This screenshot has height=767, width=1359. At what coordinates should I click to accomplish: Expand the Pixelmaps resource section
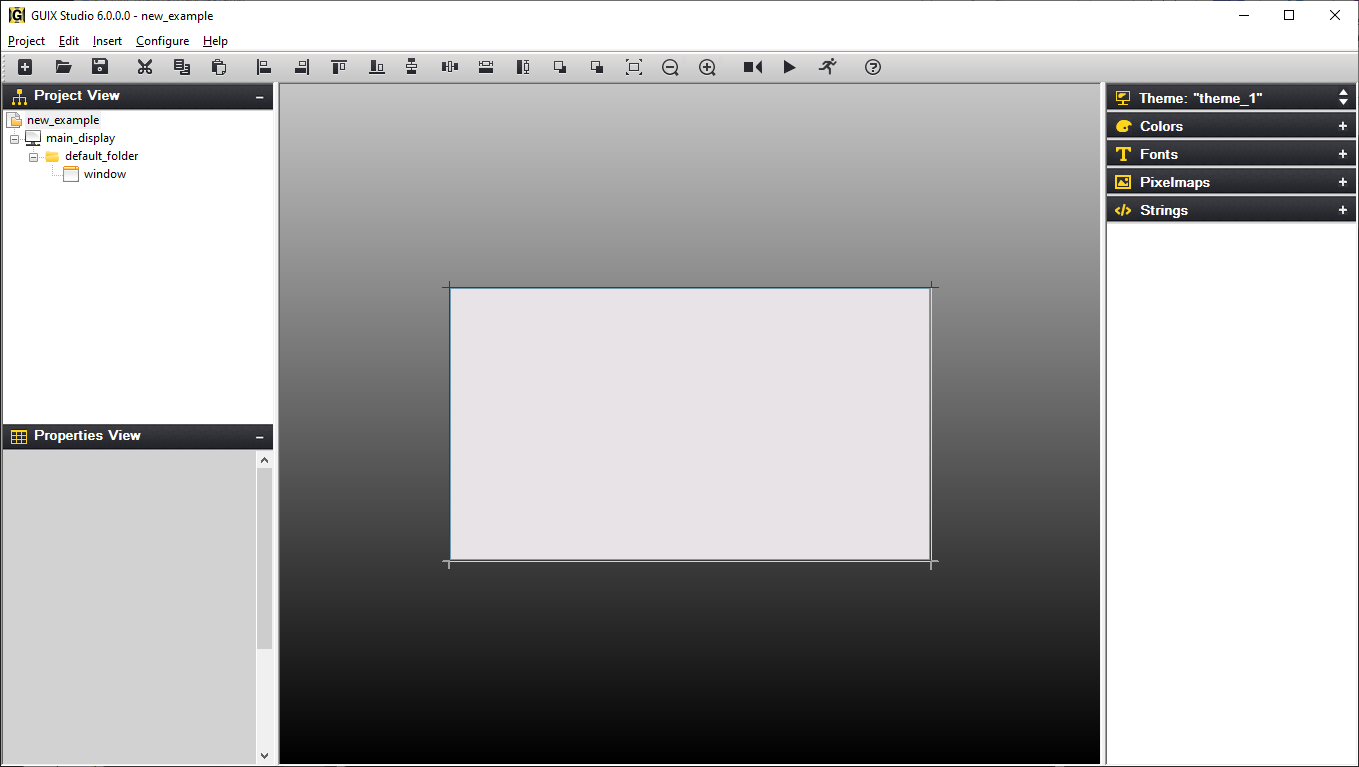pos(1342,181)
